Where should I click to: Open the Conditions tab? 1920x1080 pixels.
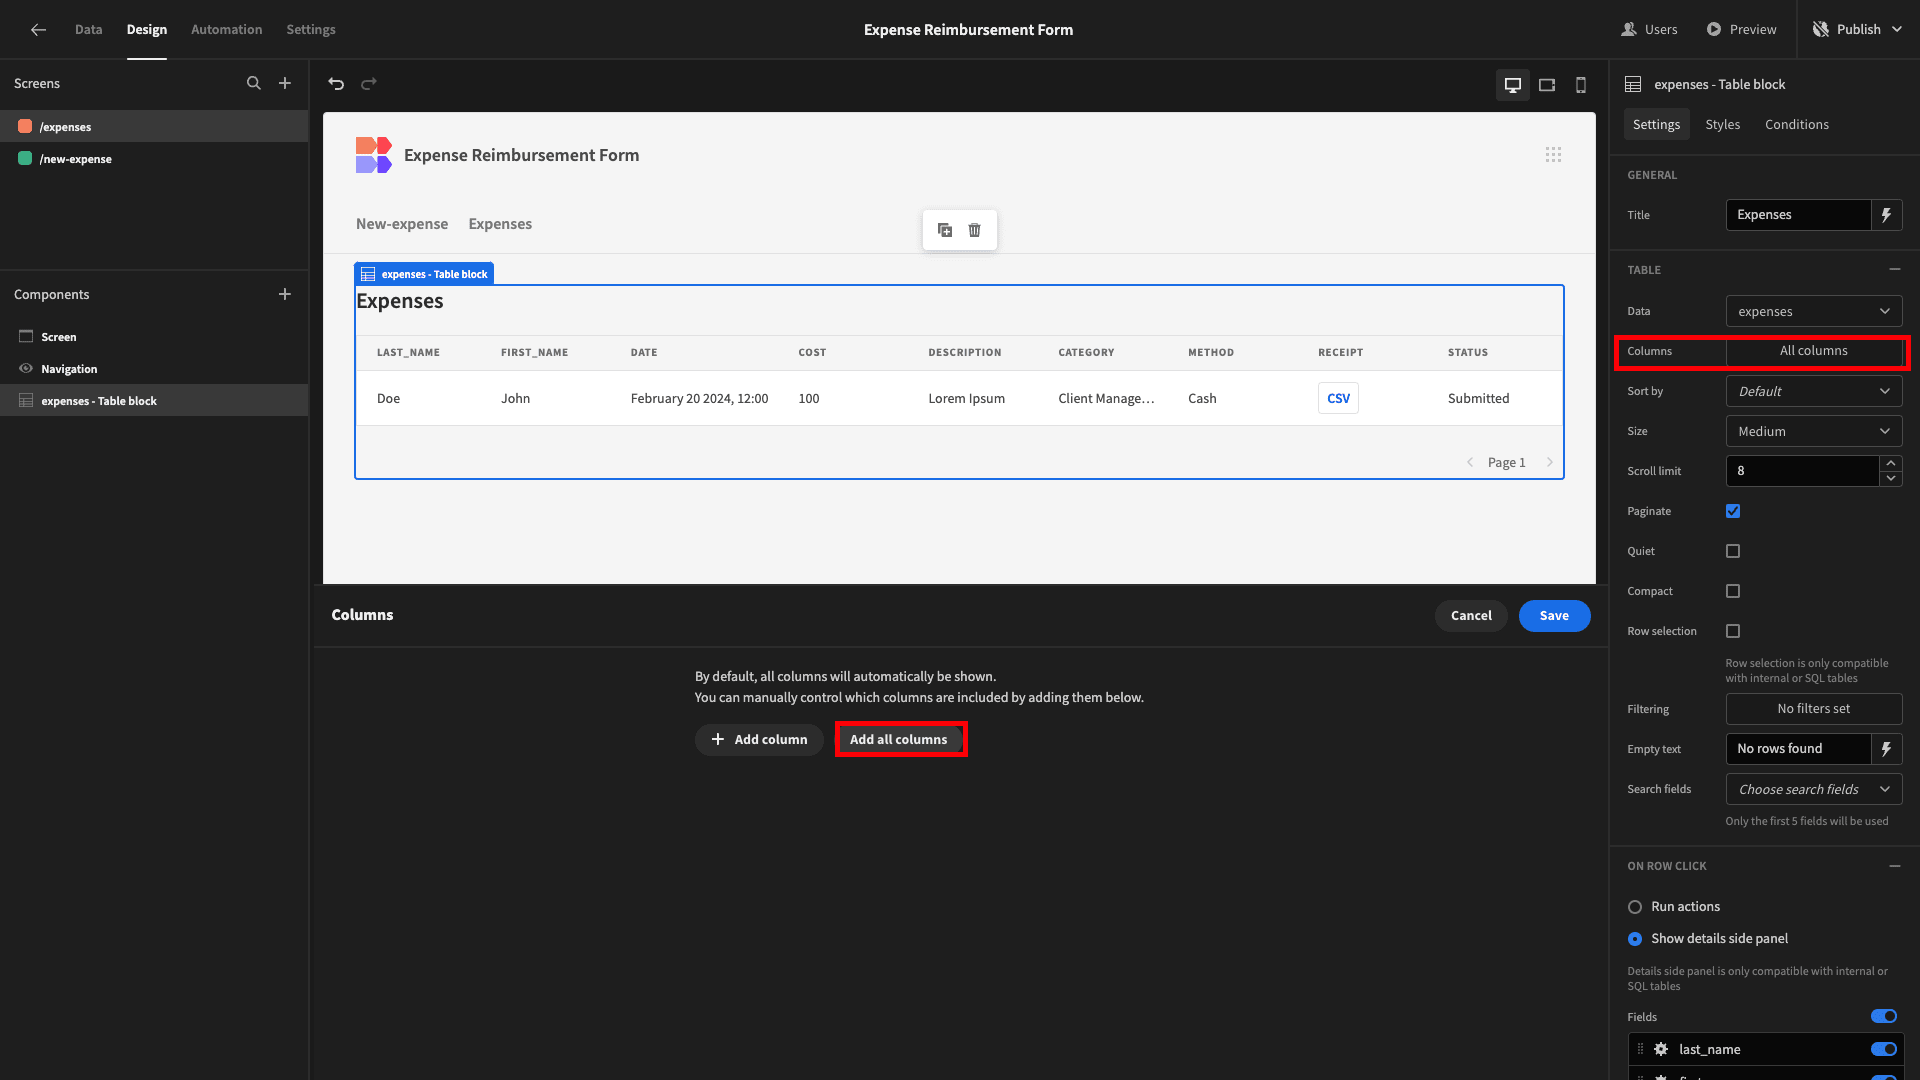(x=1797, y=124)
